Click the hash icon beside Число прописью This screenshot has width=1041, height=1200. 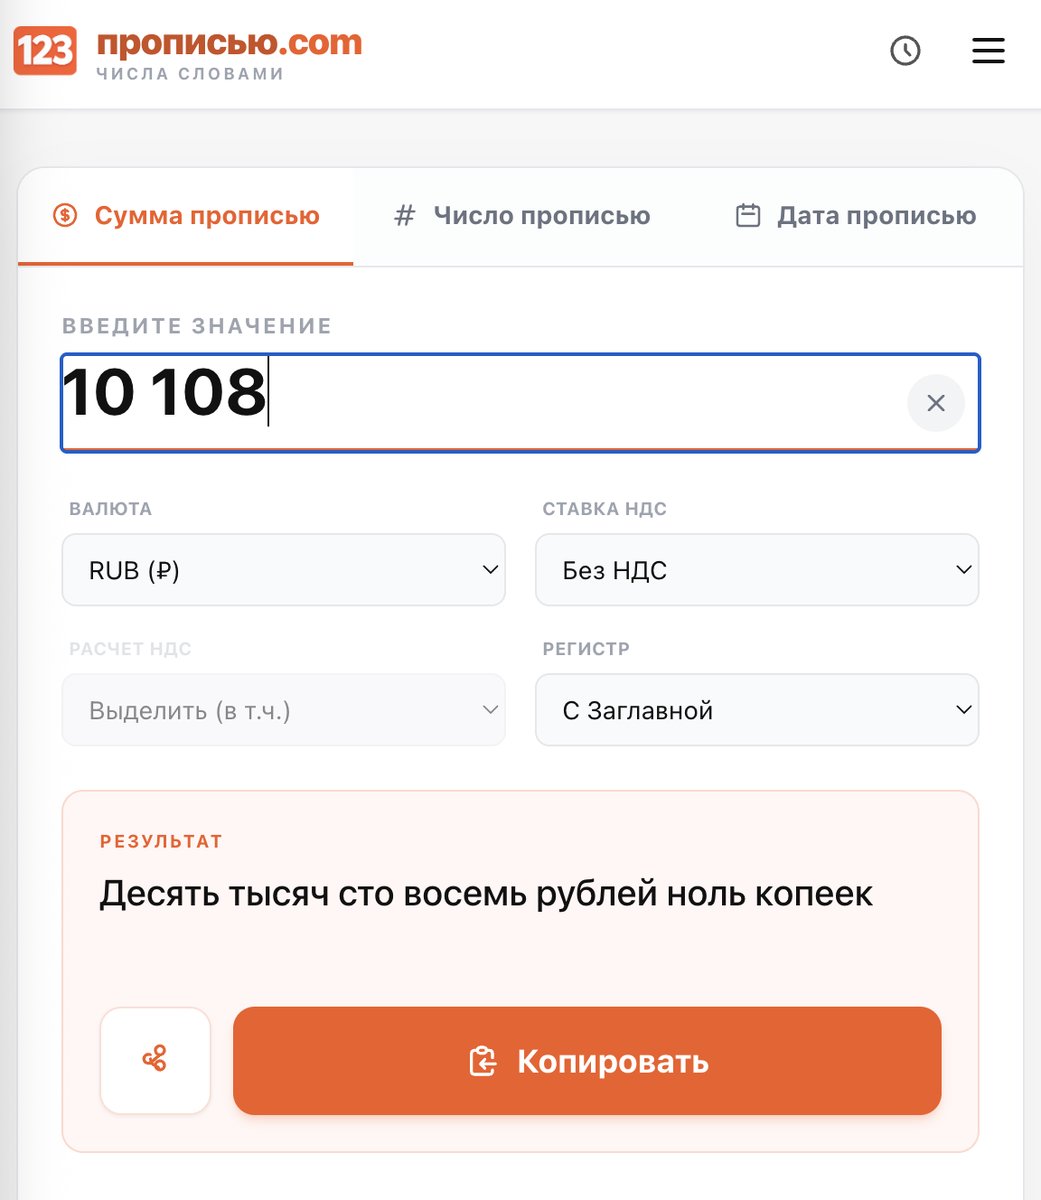pos(404,215)
